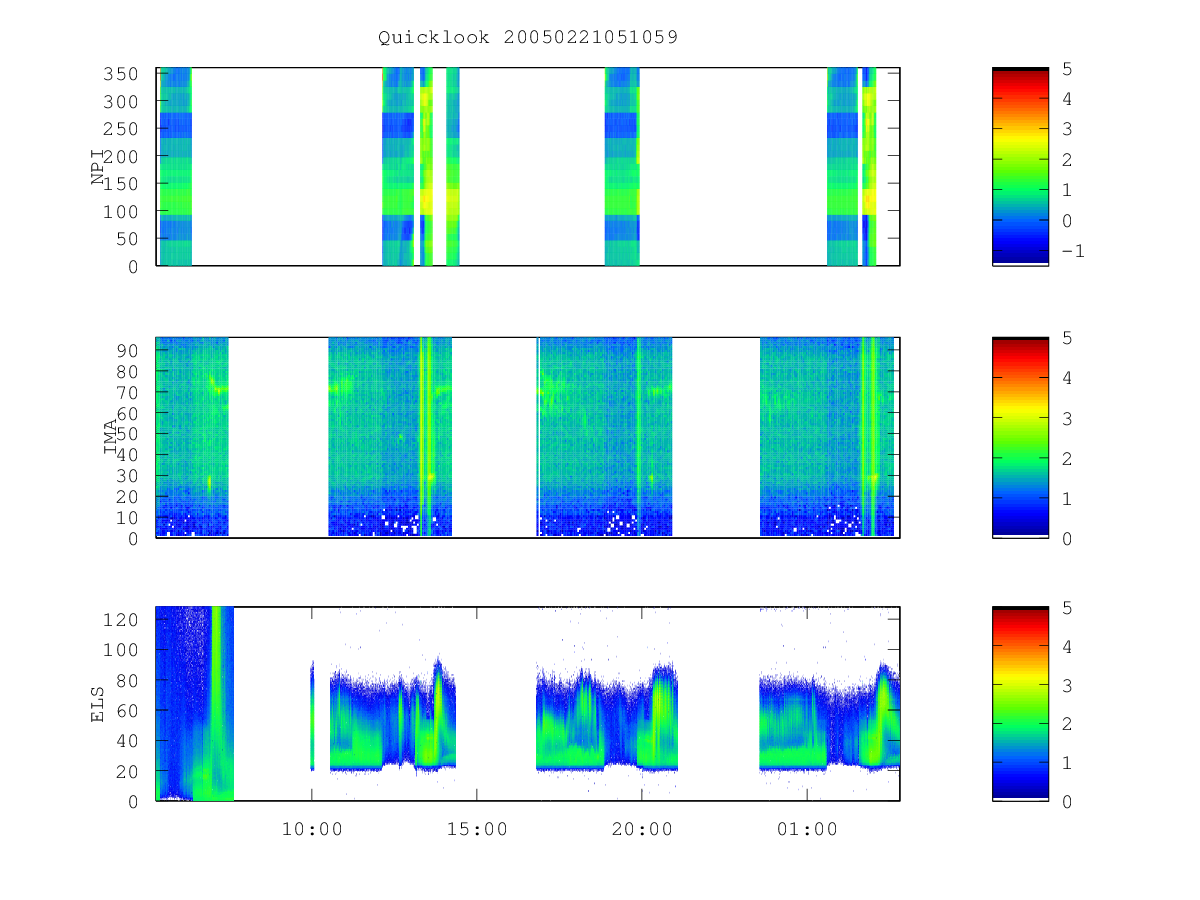Click the NPI axis label
Viewport: 1200px width, 900px height.
pos(98,166)
